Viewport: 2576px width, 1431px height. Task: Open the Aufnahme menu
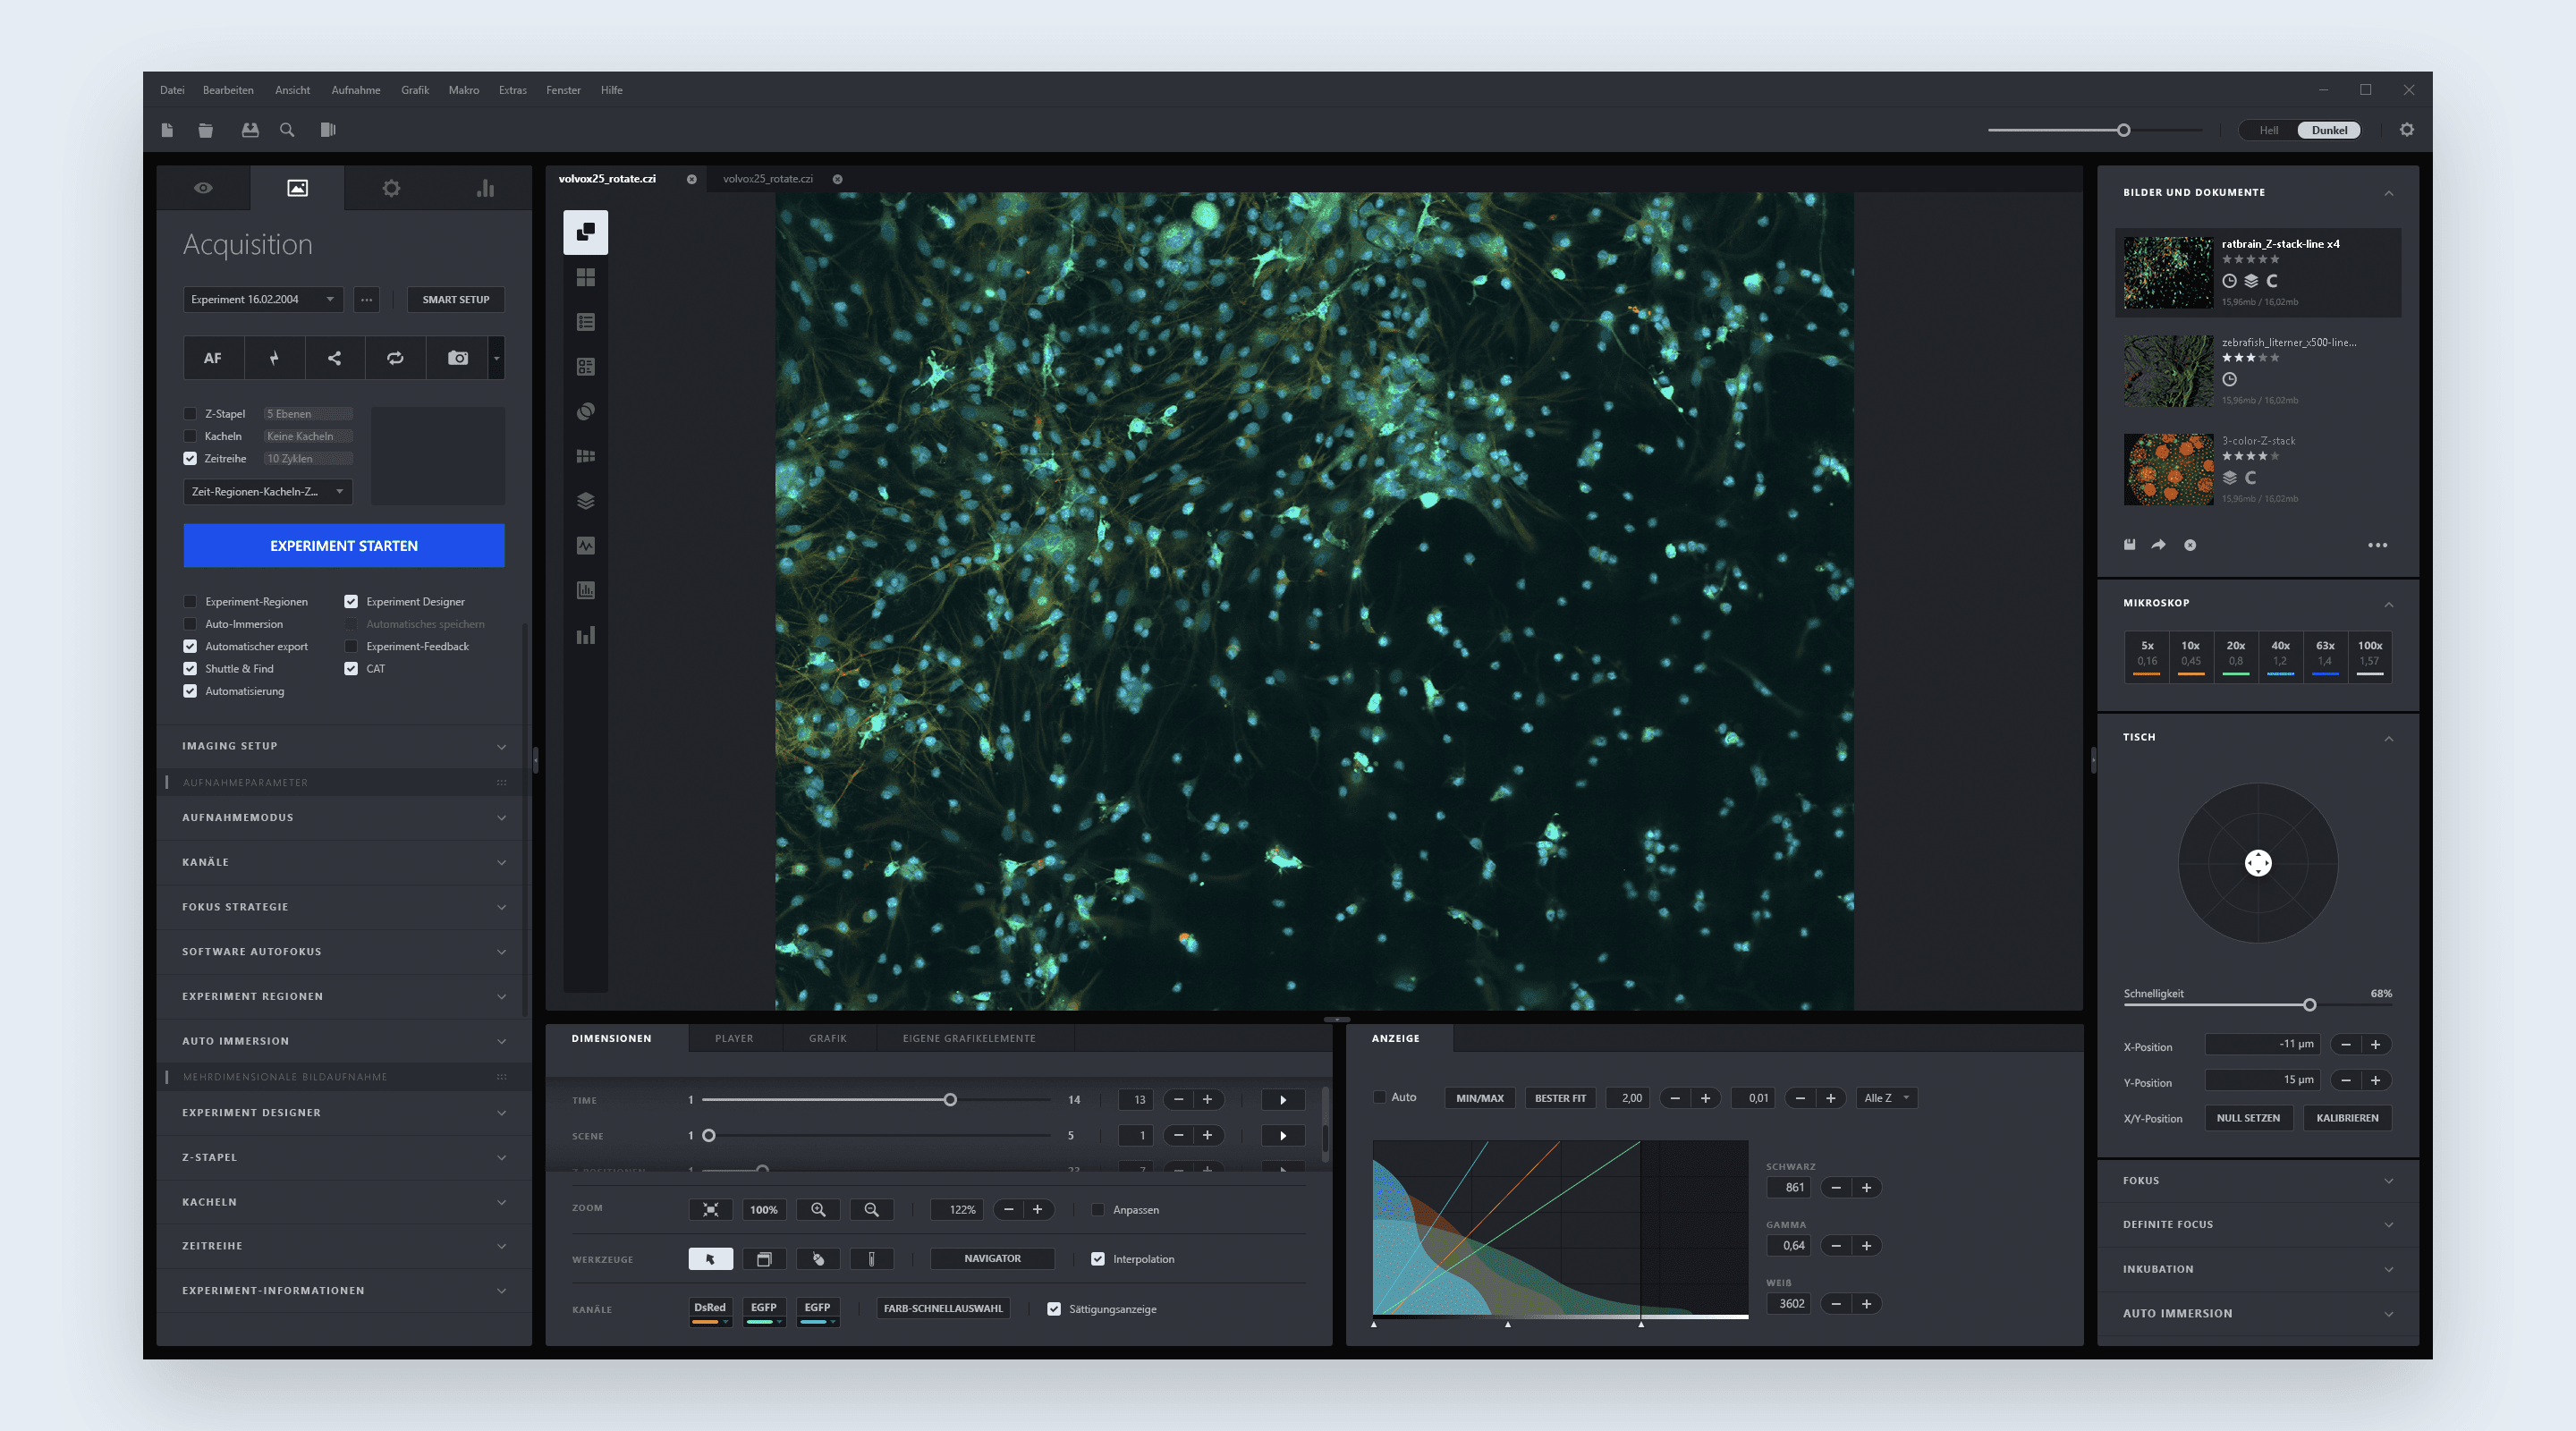coord(356,90)
